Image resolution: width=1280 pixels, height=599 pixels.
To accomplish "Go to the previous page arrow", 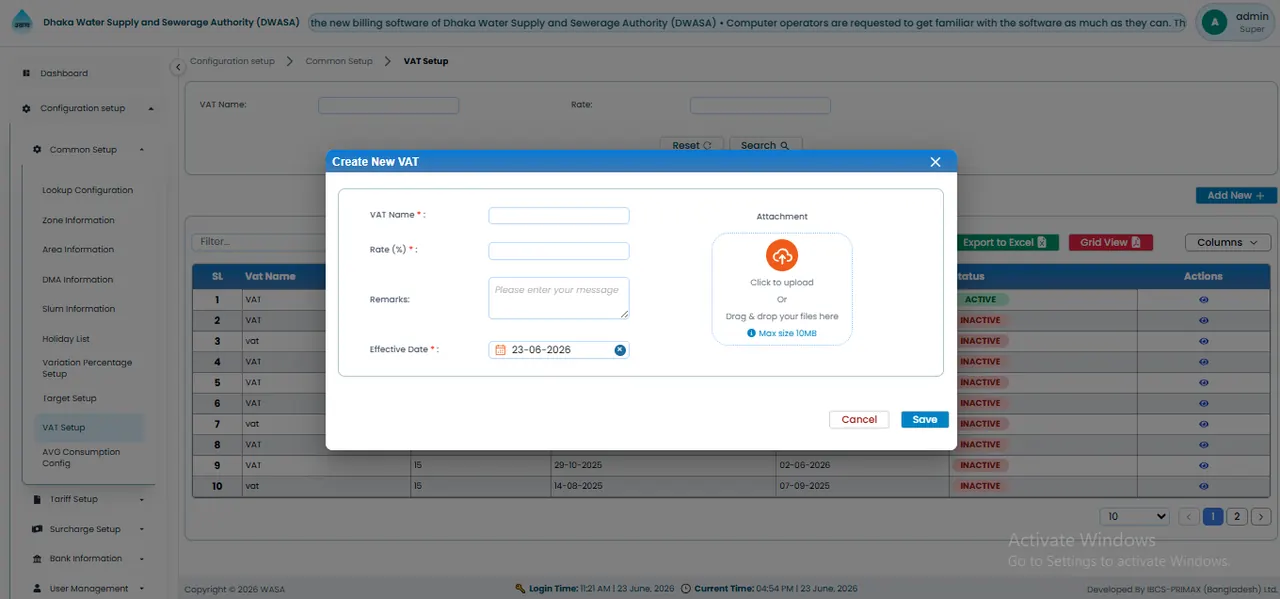I will [1188, 517].
